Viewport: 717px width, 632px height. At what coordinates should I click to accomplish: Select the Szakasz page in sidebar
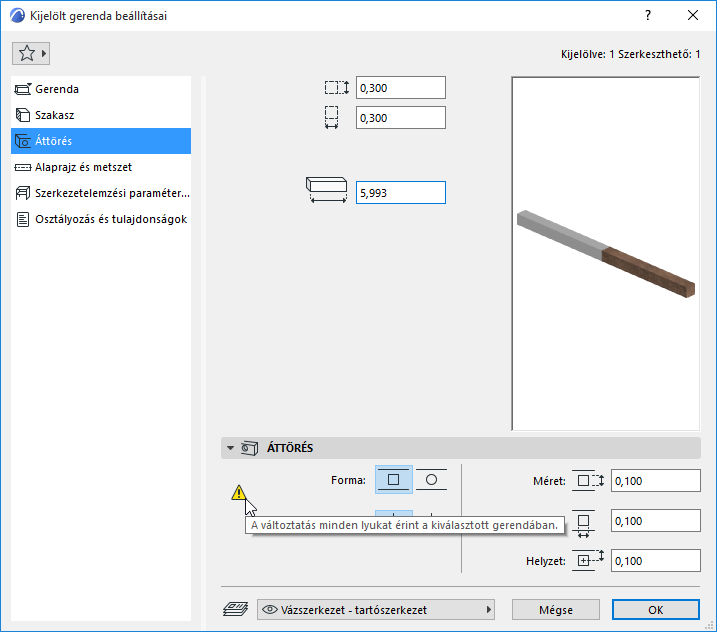coord(101,115)
